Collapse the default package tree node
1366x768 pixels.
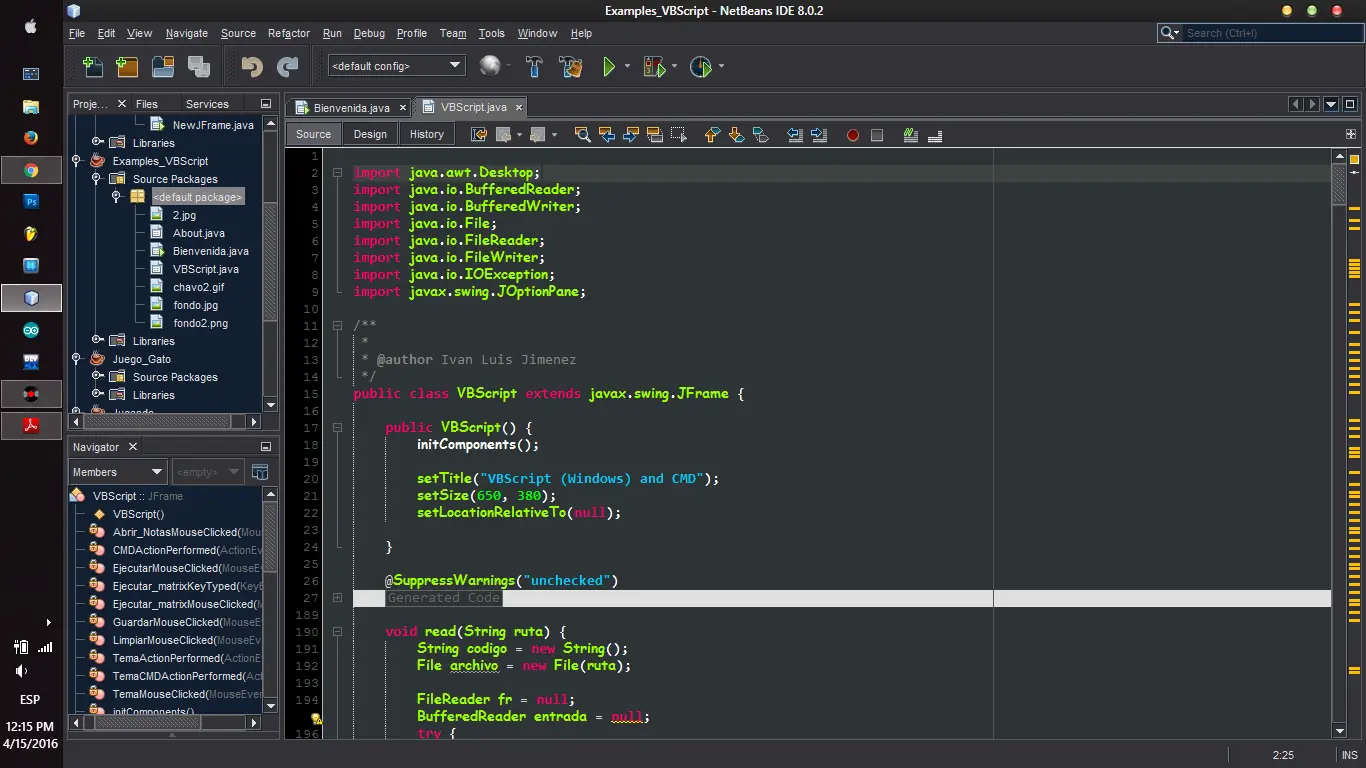[117, 197]
